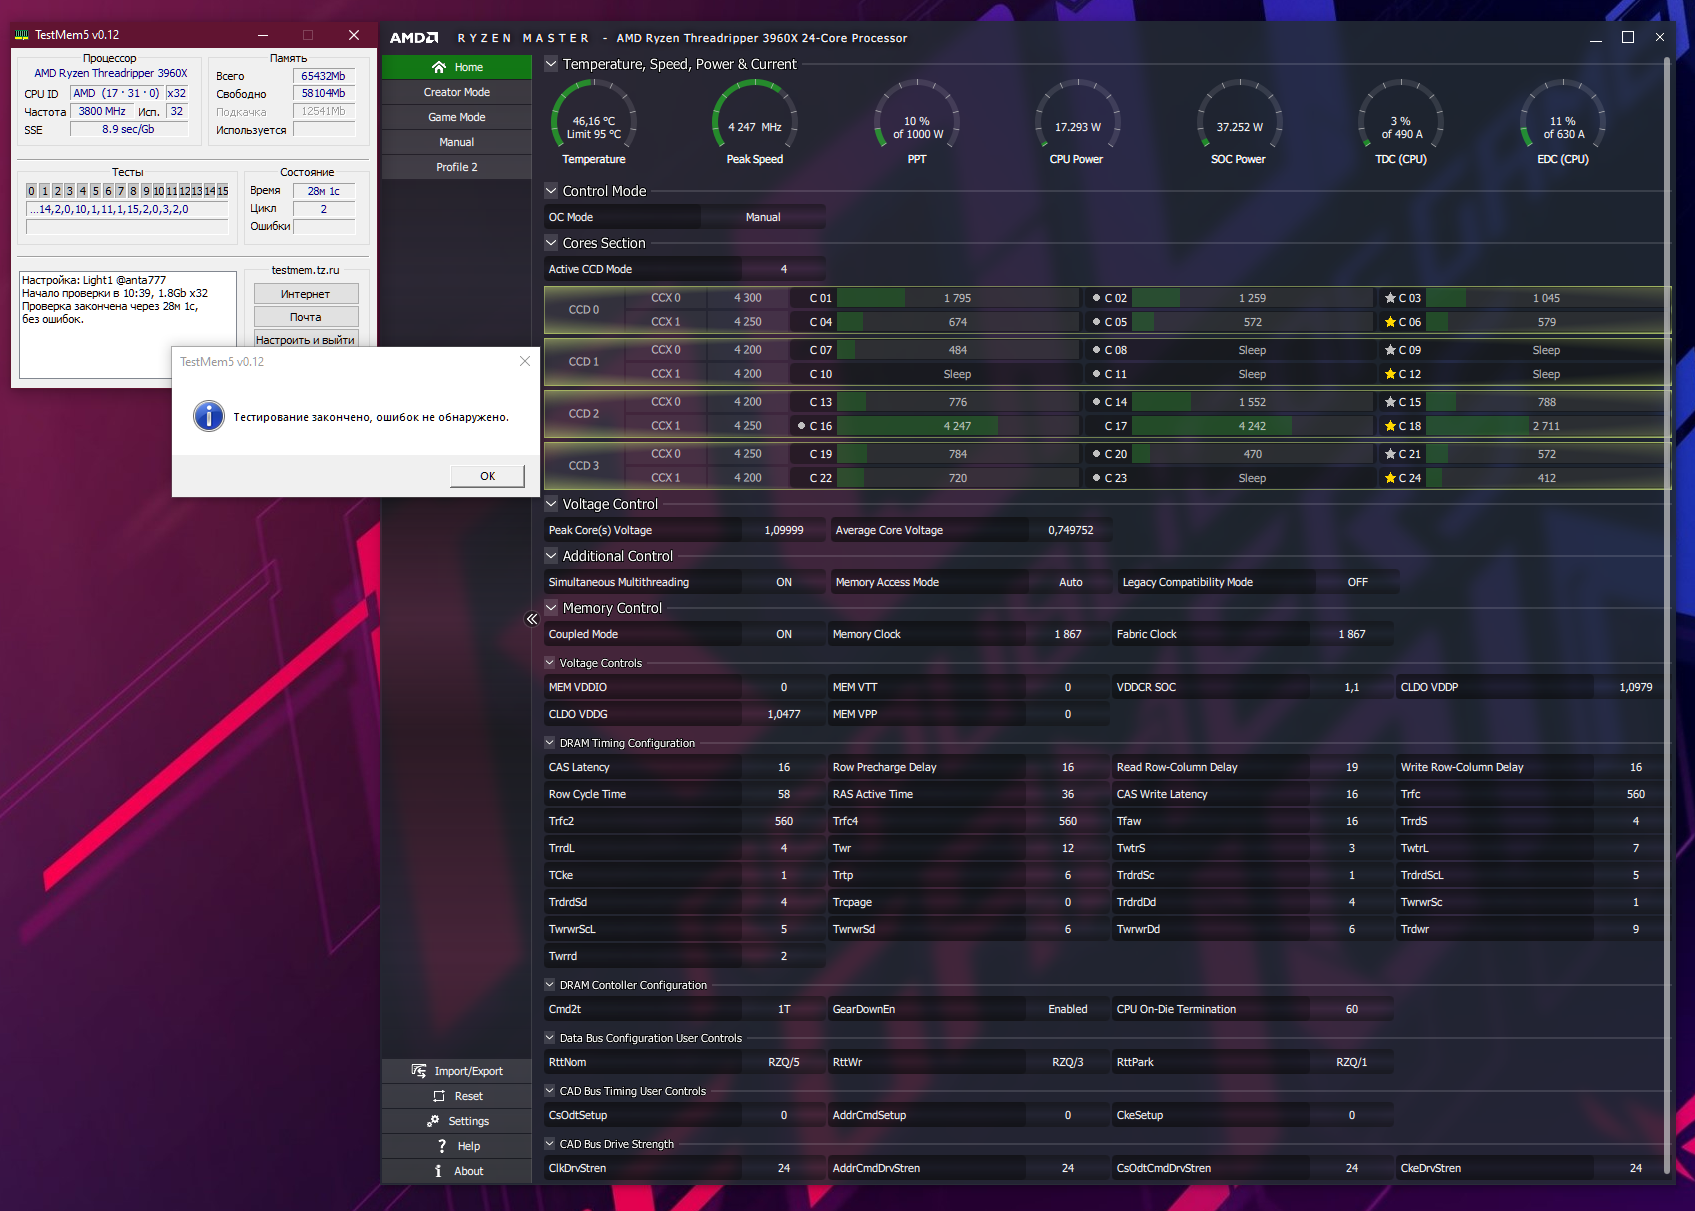Click the star icon next to C 03
The image size is (1695, 1211).
1390,298
